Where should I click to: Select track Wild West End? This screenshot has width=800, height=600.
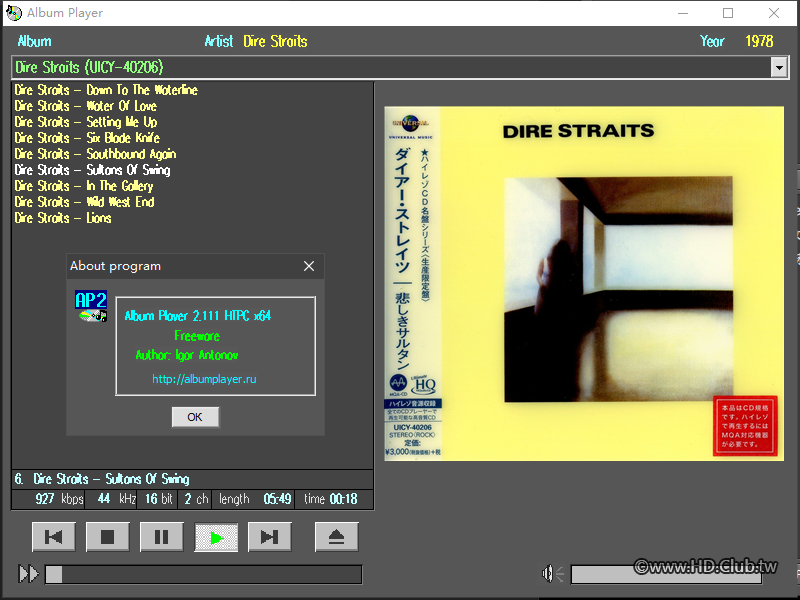tap(84, 202)
